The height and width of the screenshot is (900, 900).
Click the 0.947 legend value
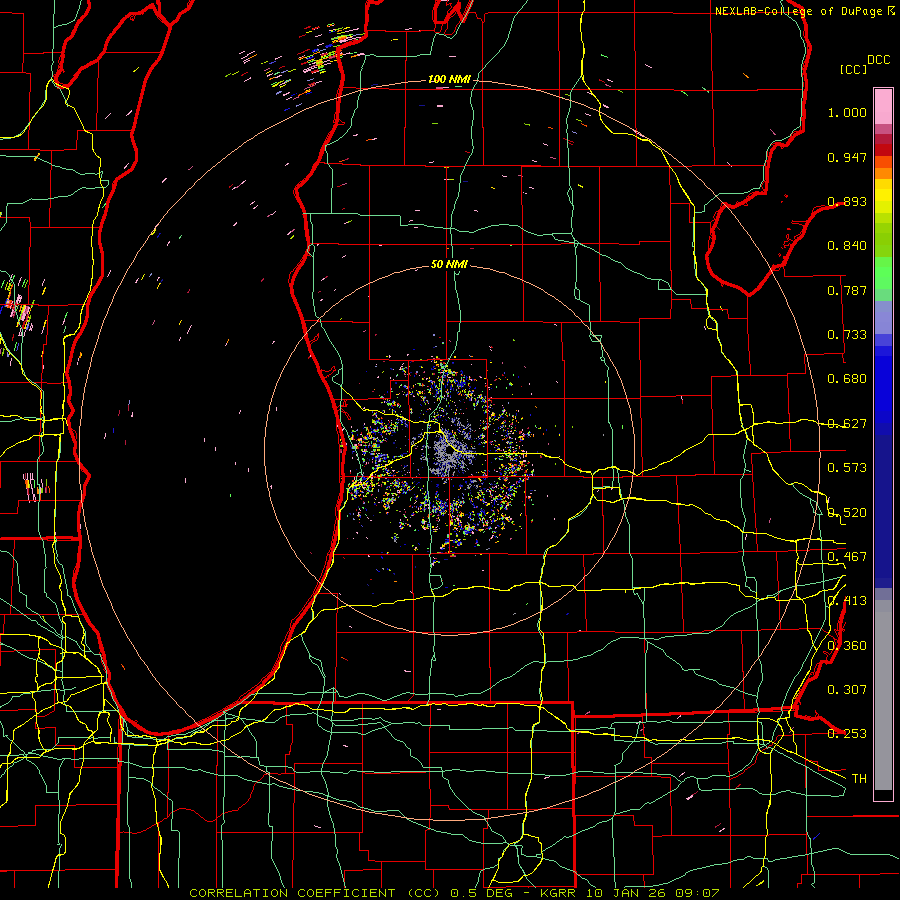847,157
